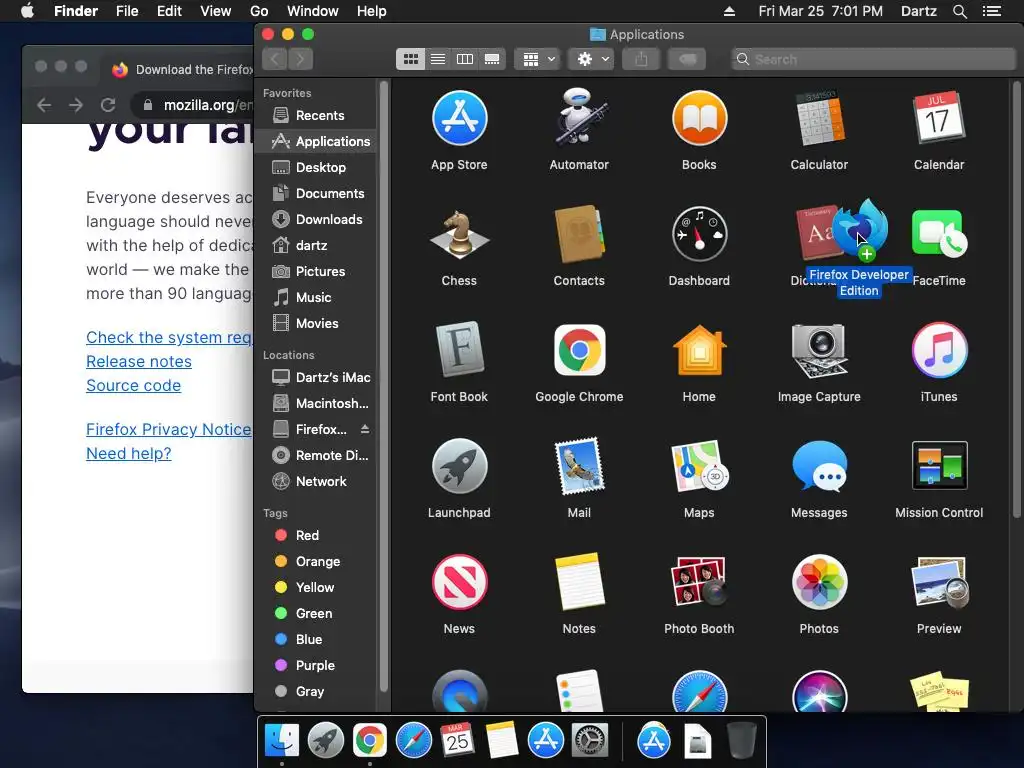1024x768 pixels.
Task: Open the View menu
Action: 216,11
